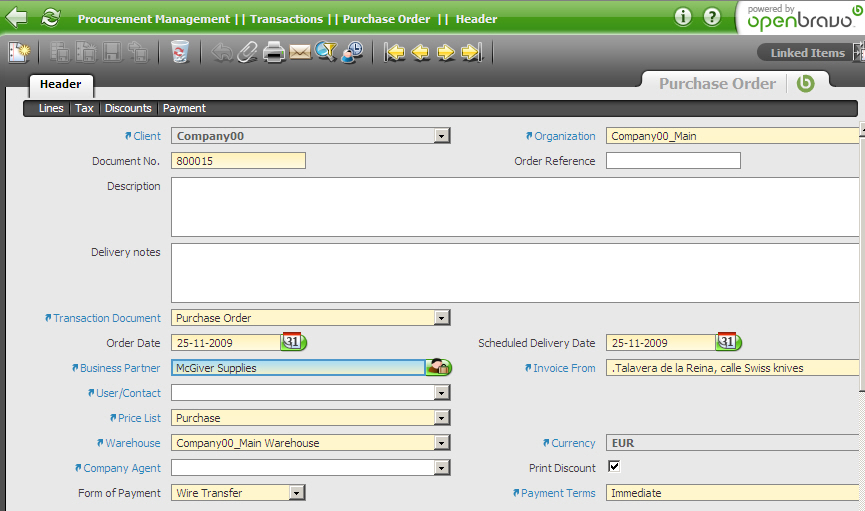Click the back arrow in the green header

(16, 17)
